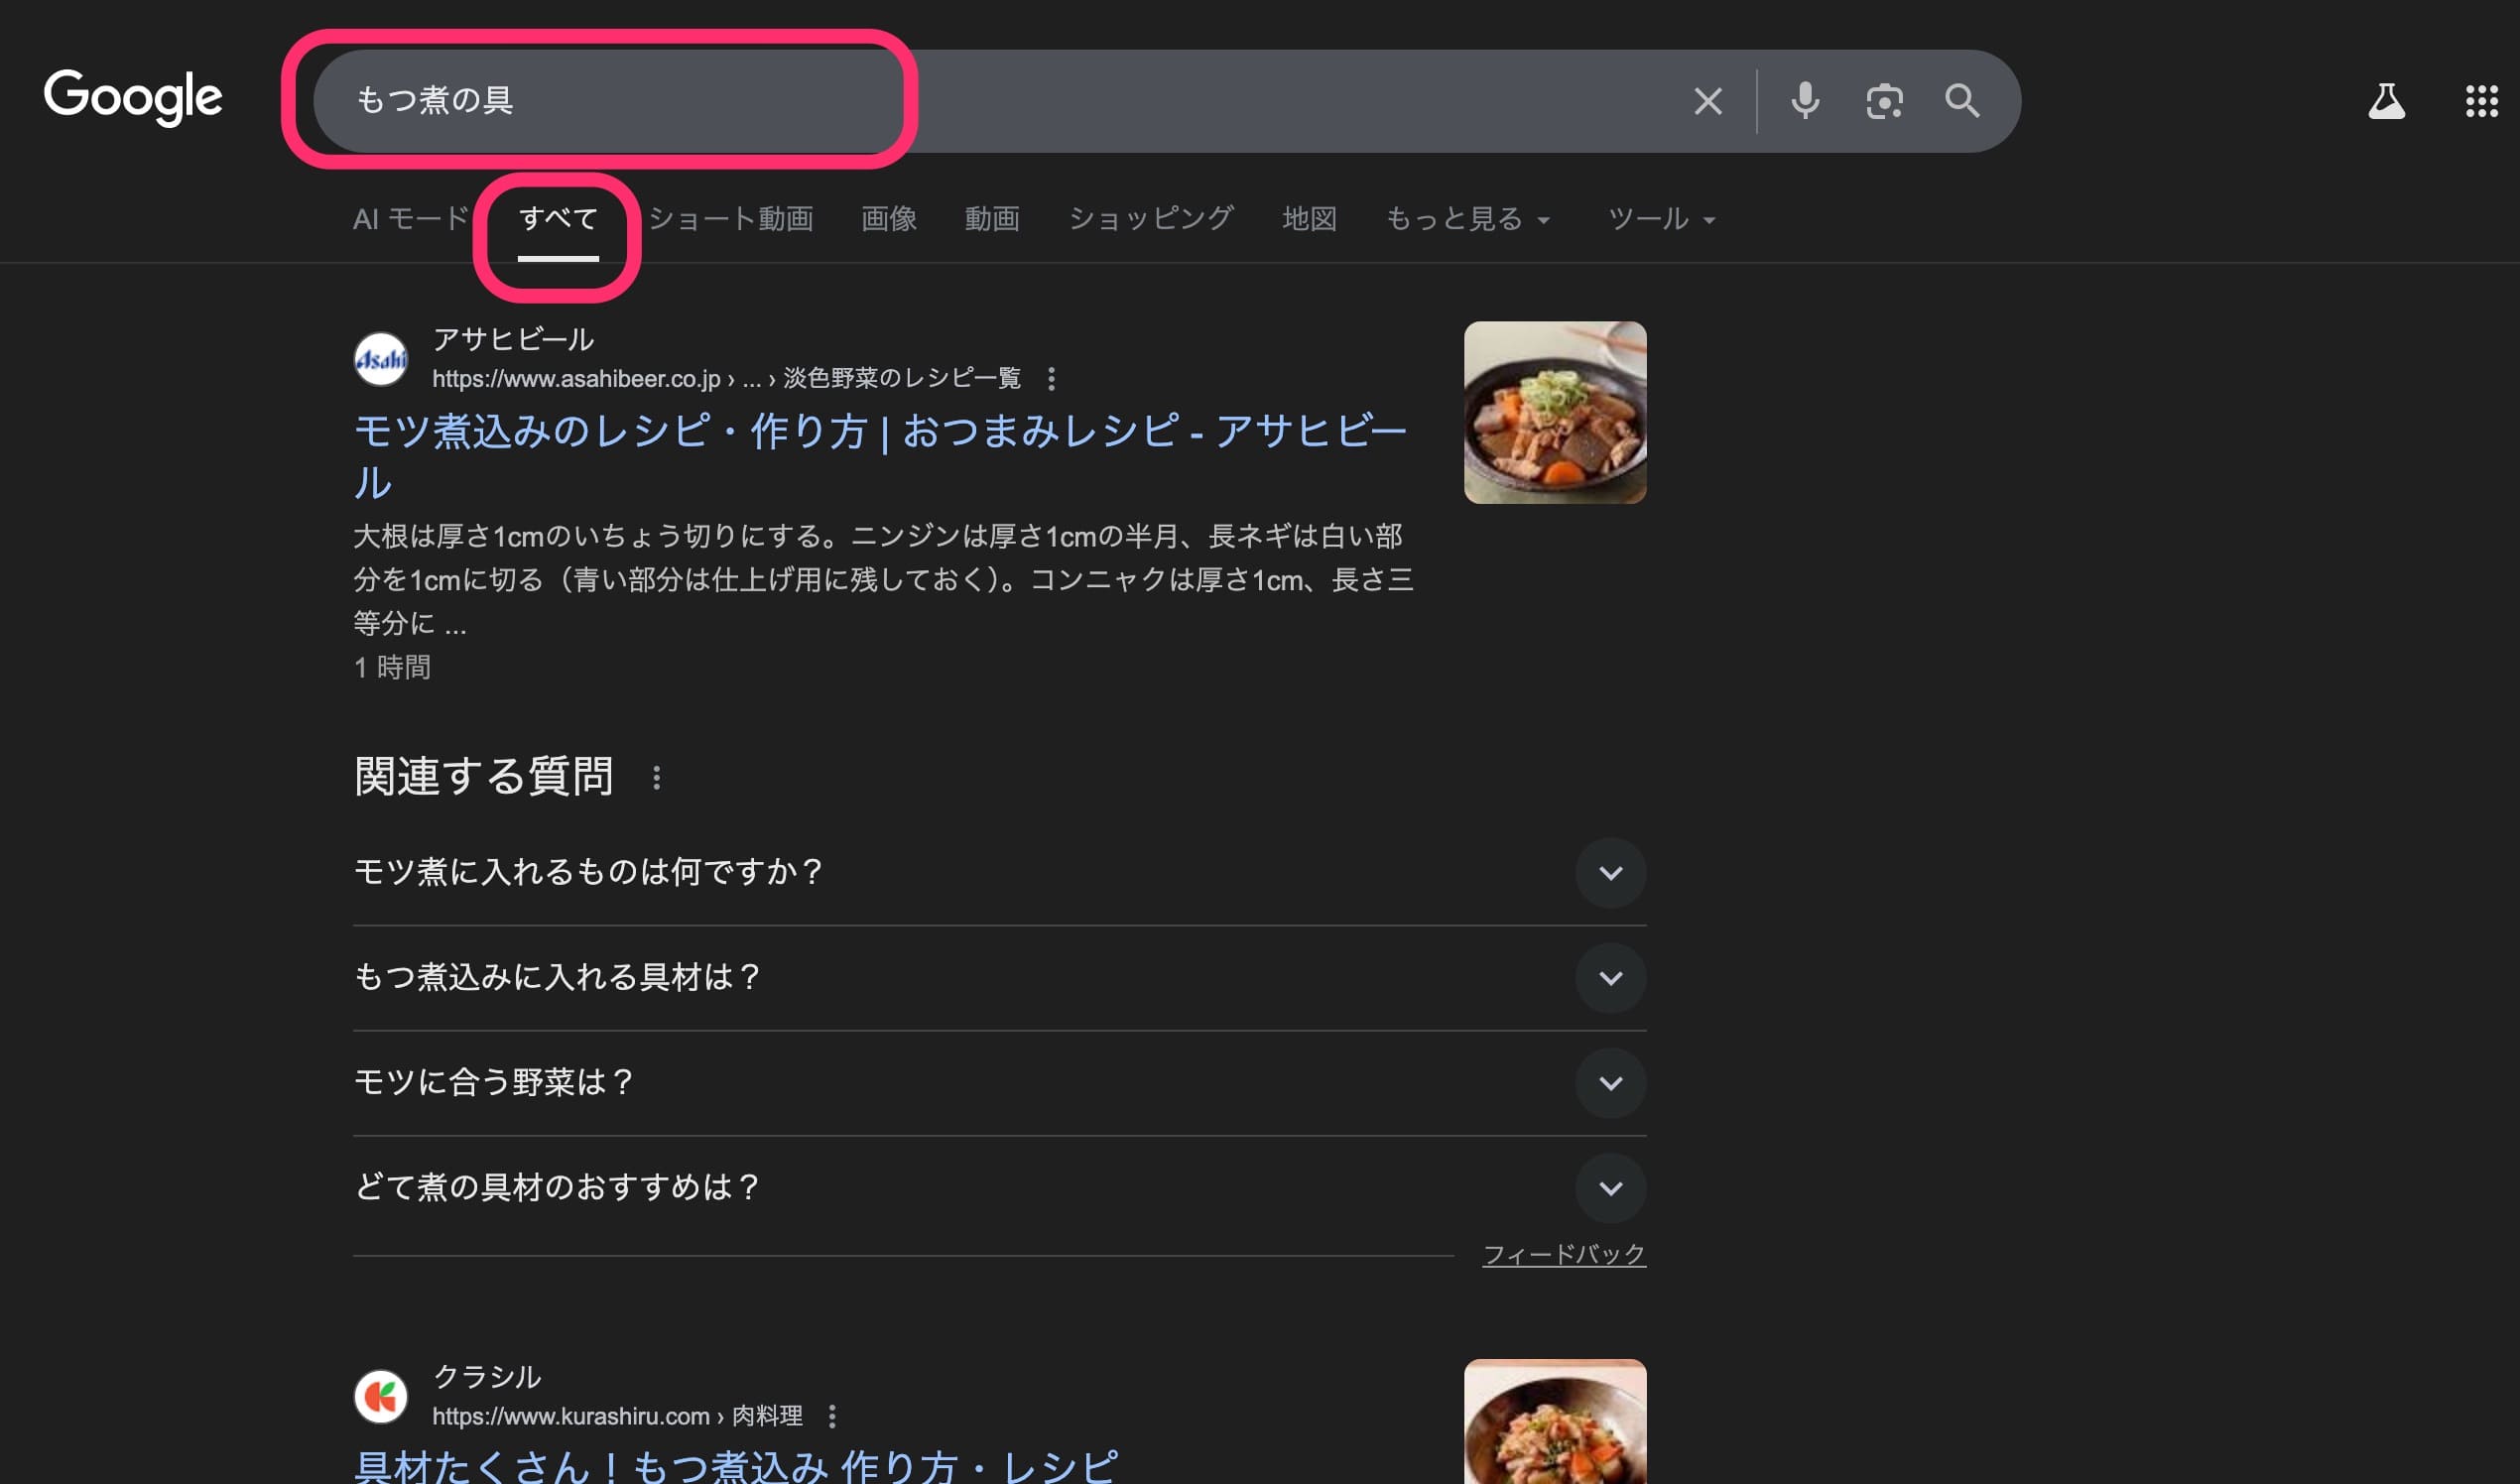
Task: Open three-dot menu beside 関連する質問 heading
Action: click(x=657, y=778)
